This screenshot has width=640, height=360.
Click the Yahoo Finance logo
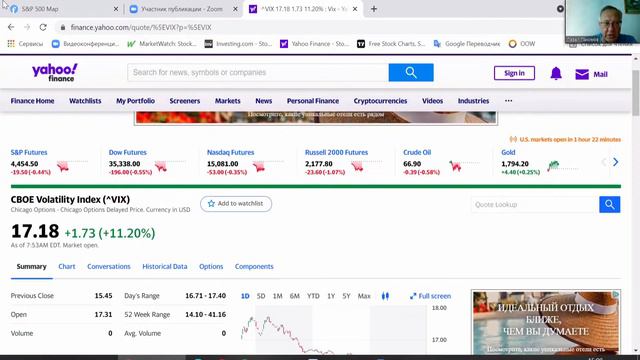click(55, 73)
